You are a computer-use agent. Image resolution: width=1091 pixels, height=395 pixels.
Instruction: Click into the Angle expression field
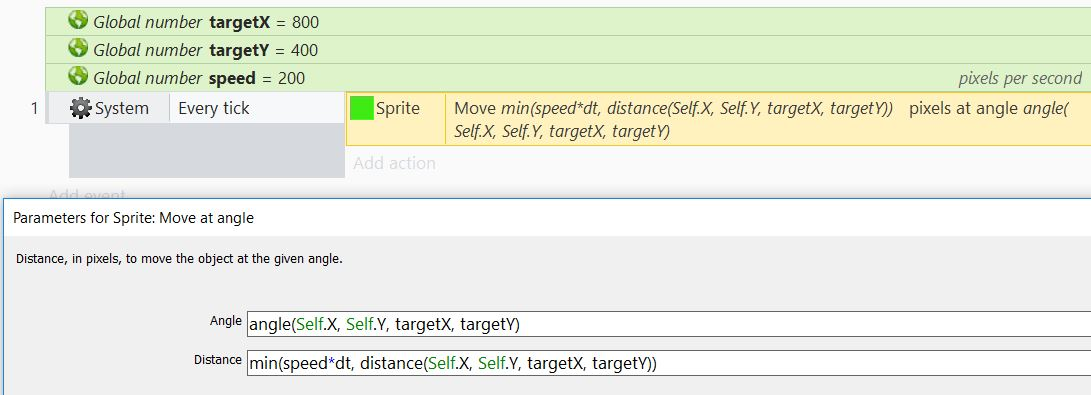point(669,324)
